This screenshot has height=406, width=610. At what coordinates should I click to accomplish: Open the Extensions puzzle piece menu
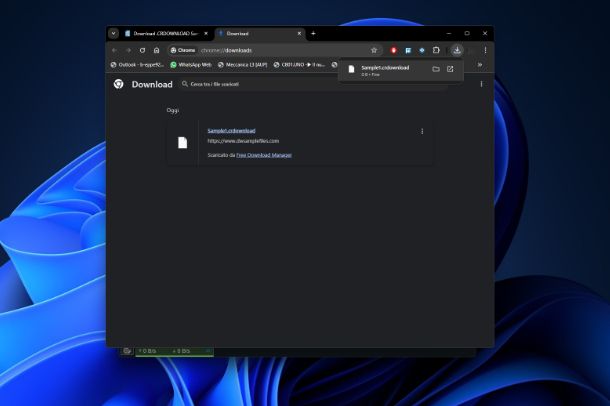click(x=436, y=50)
